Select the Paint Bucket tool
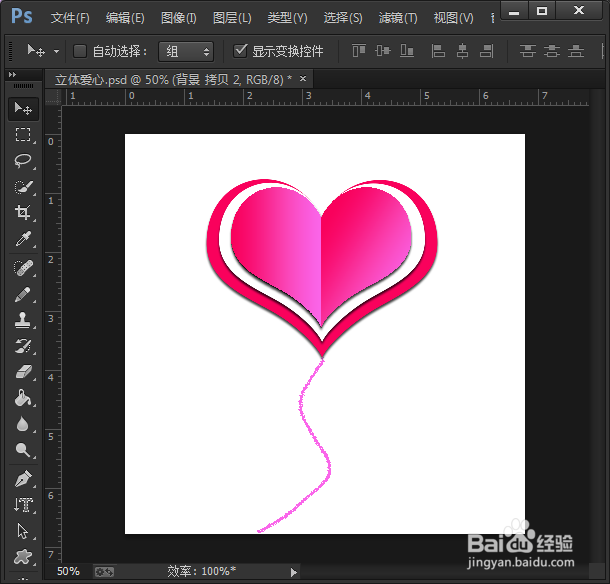The image size is (610, 584). click(23, 398)
